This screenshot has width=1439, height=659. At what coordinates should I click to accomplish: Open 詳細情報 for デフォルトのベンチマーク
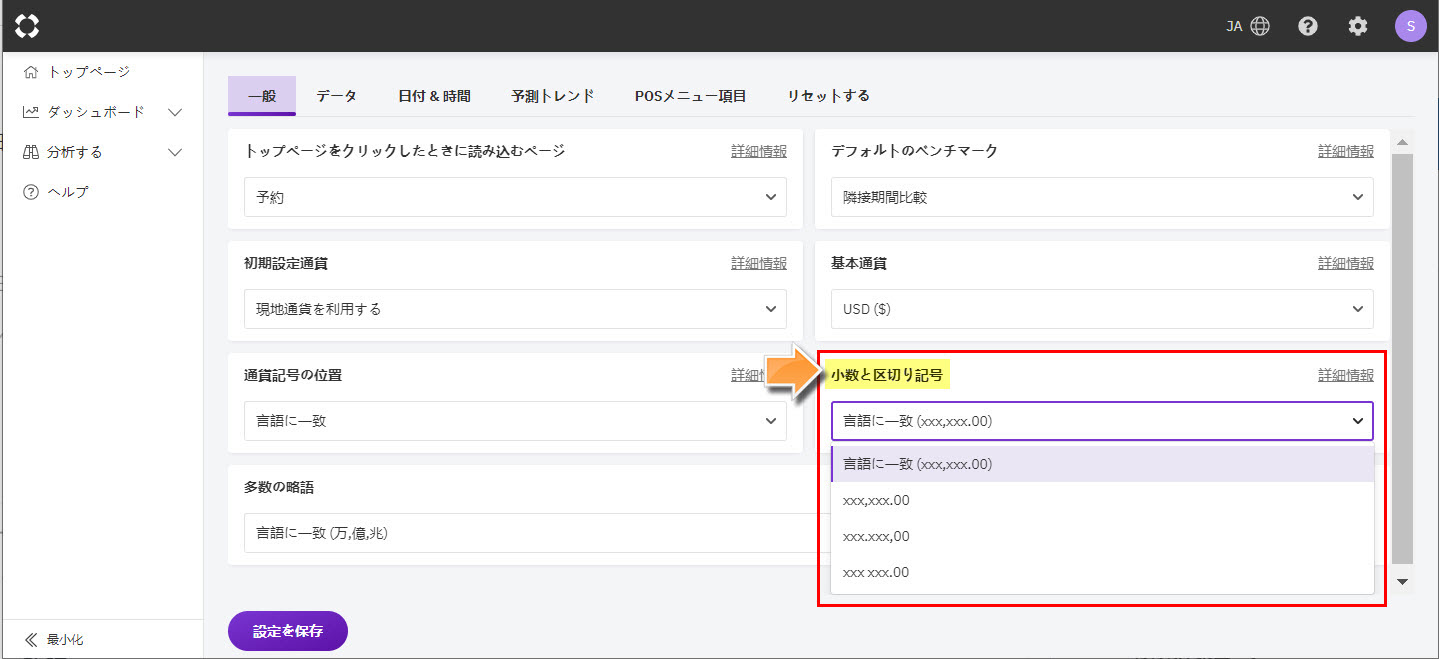1346,151
